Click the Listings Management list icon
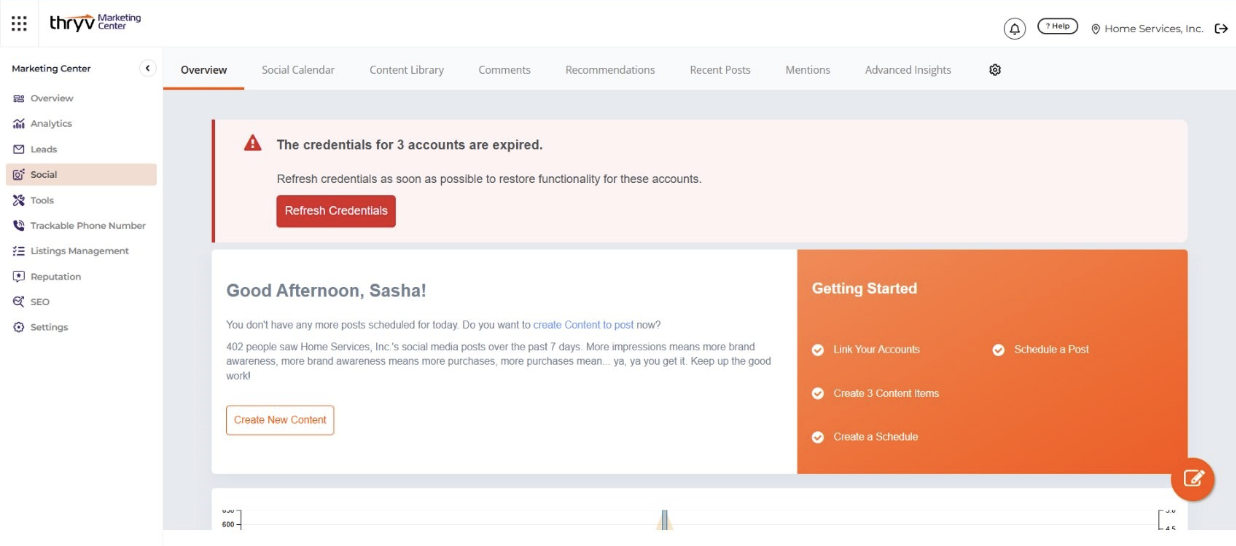The width and height of the screenshot is (1236, 546). point(19,251)
